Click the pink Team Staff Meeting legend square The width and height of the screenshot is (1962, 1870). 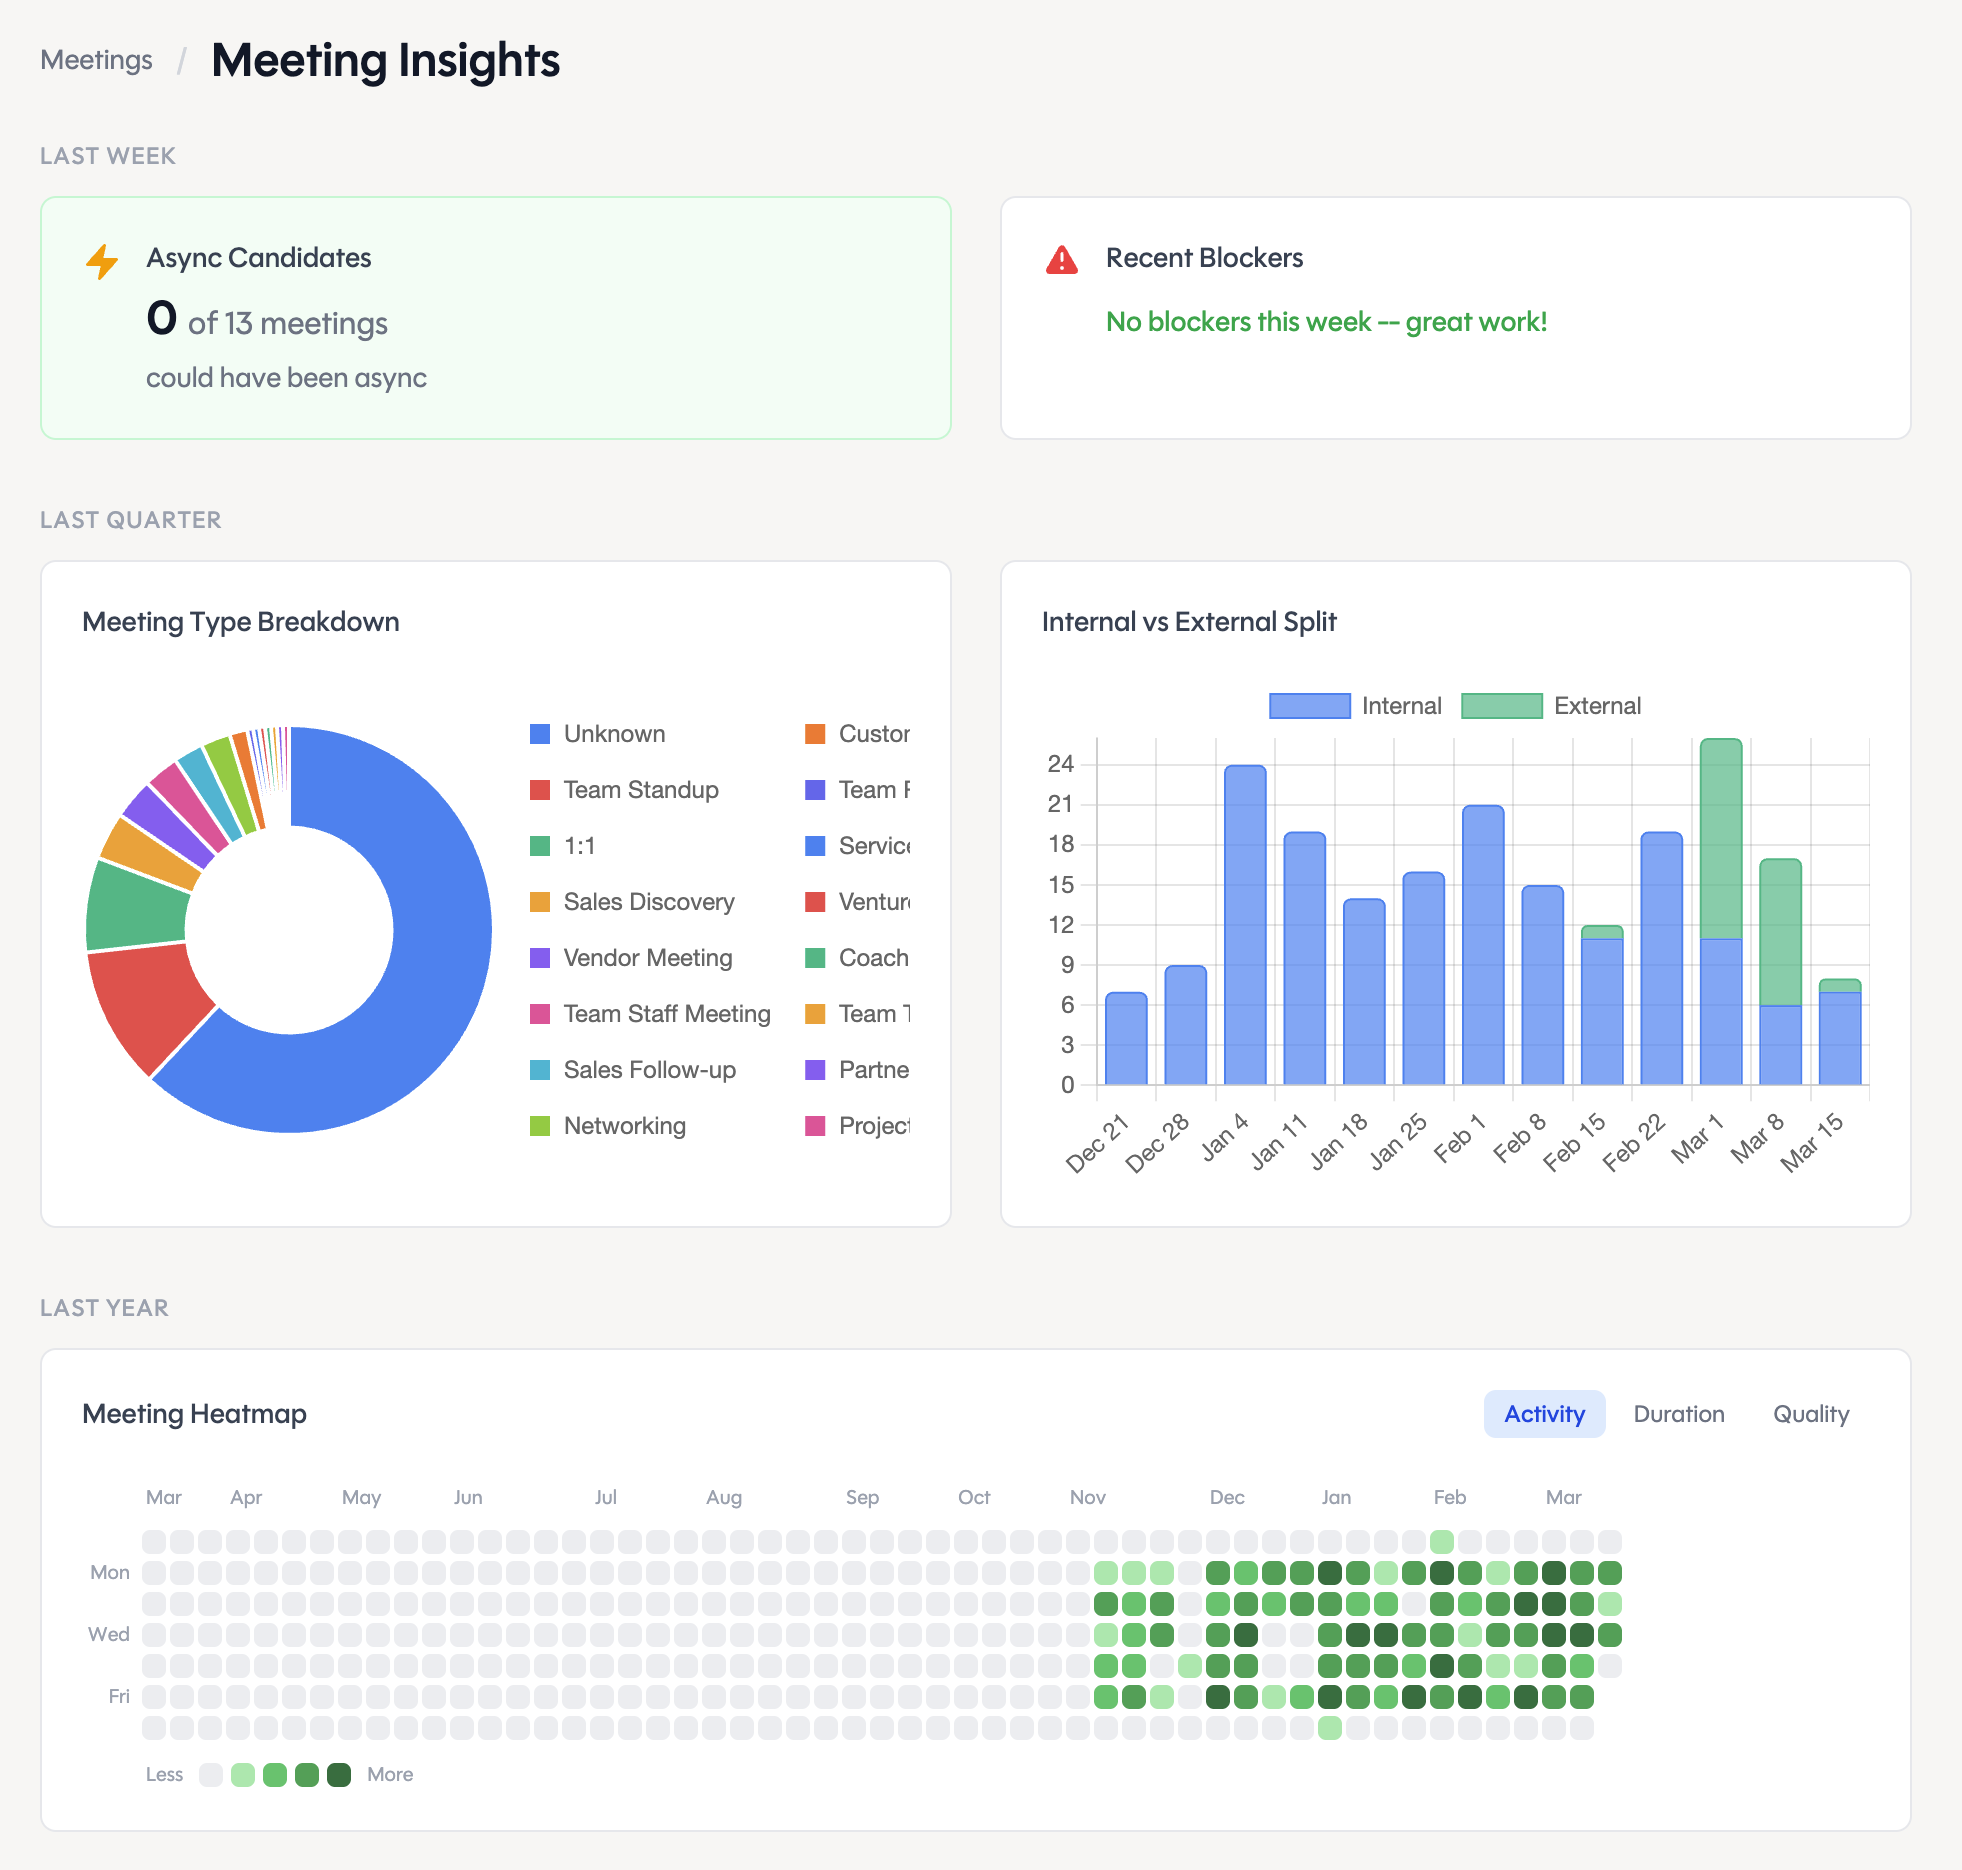pyautogui.click(x=540, y=1013)
